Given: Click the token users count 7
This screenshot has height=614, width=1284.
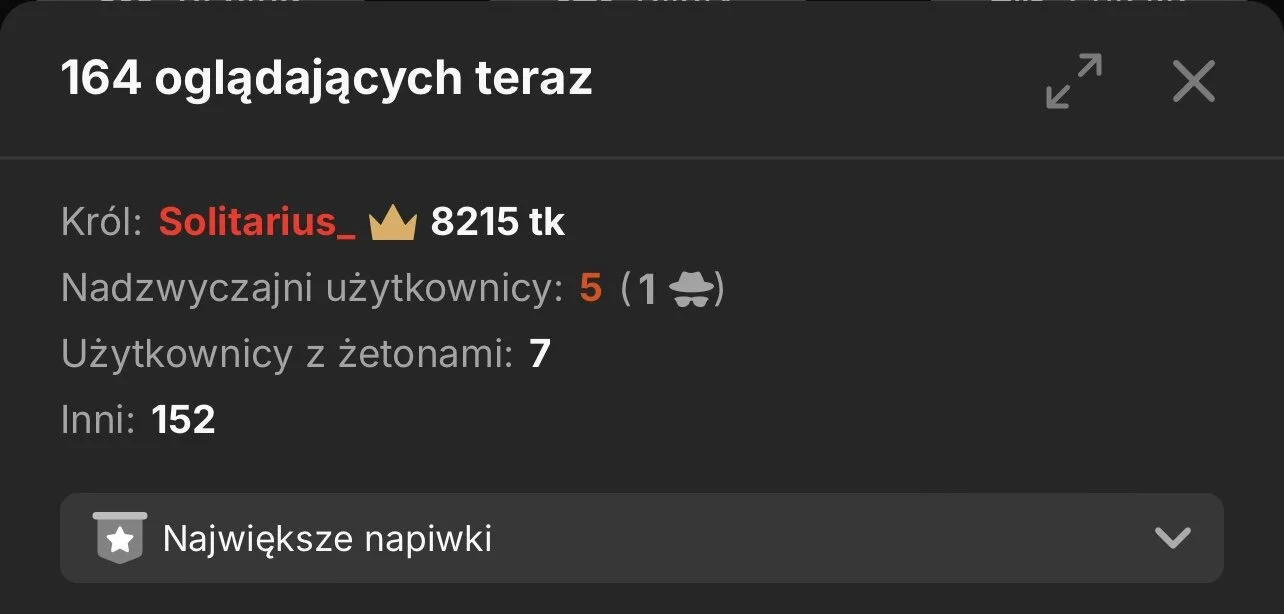Looking at the screenshot, I should (x=540, y=354).
